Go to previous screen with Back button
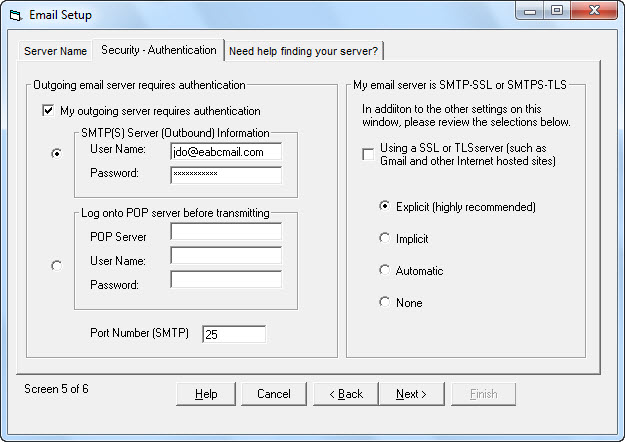Viewport: 625px width, 442px height. pos(346,394)
